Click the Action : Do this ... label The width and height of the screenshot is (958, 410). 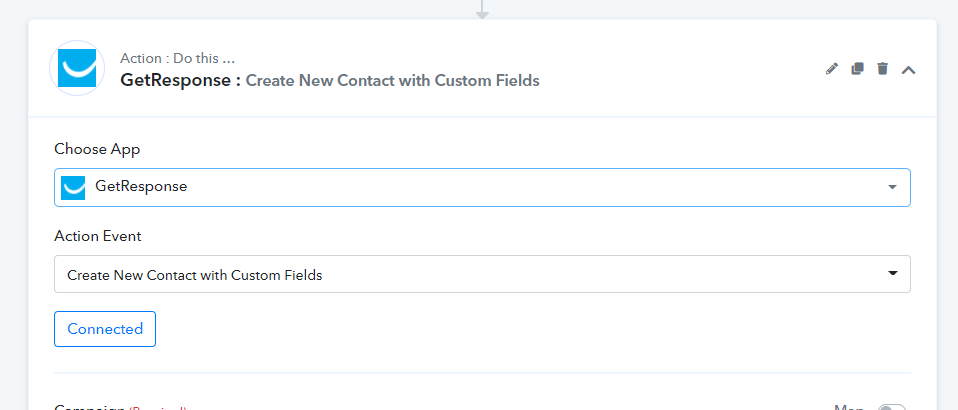(177, 59)
